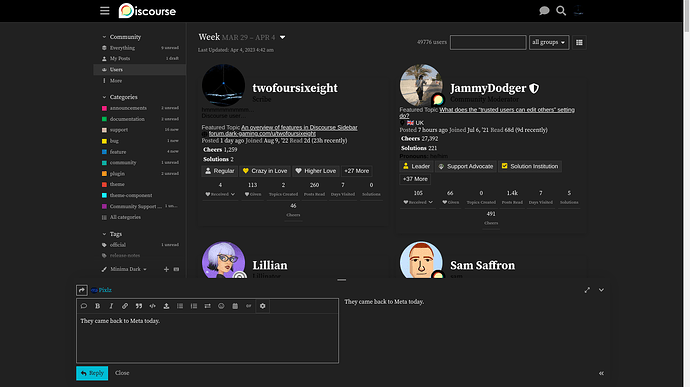Insert preformatted code in composer
The width and height of the screenshot is (690, 387).
click(x=152, y=306)
